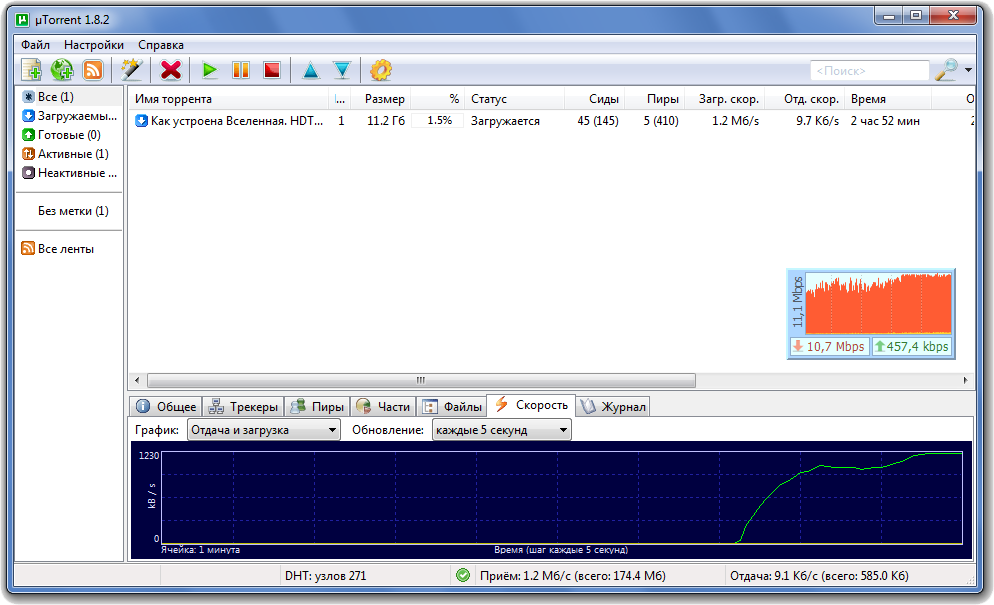This screenshot has width=994, height=605.
Task: Click the red X Remove torrent icon
Action: click(171, 70)
